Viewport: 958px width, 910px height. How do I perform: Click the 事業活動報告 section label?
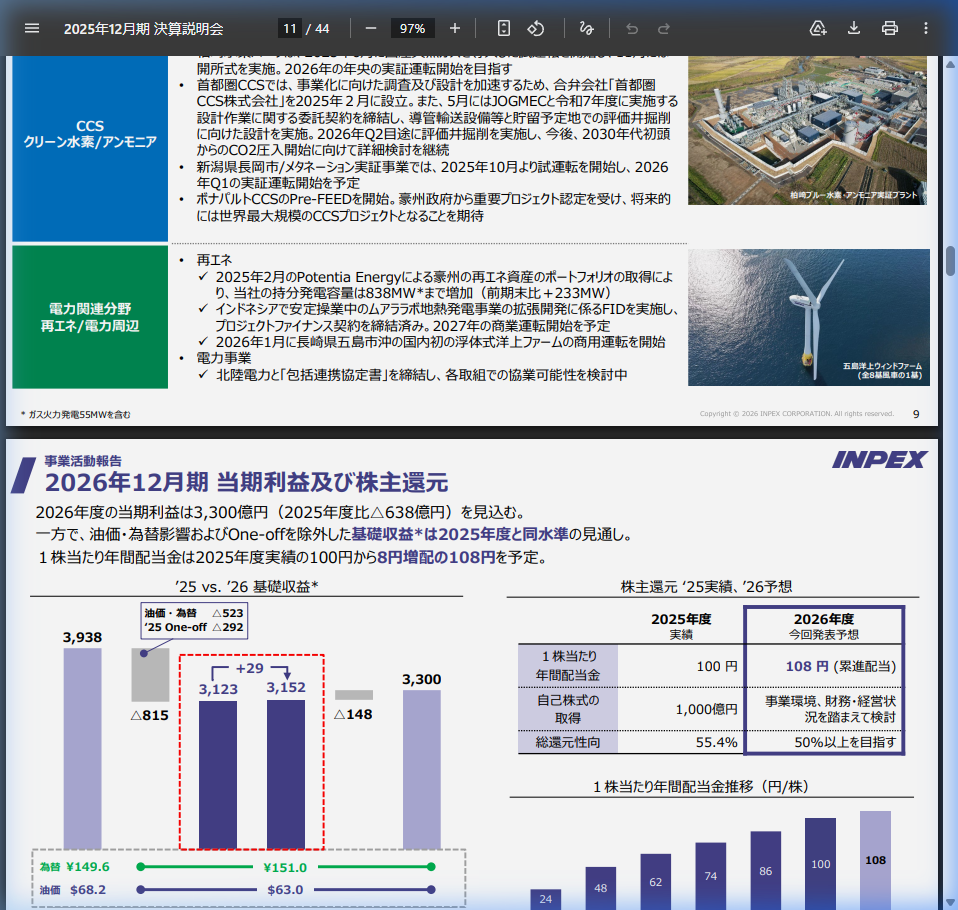point(83,461)
